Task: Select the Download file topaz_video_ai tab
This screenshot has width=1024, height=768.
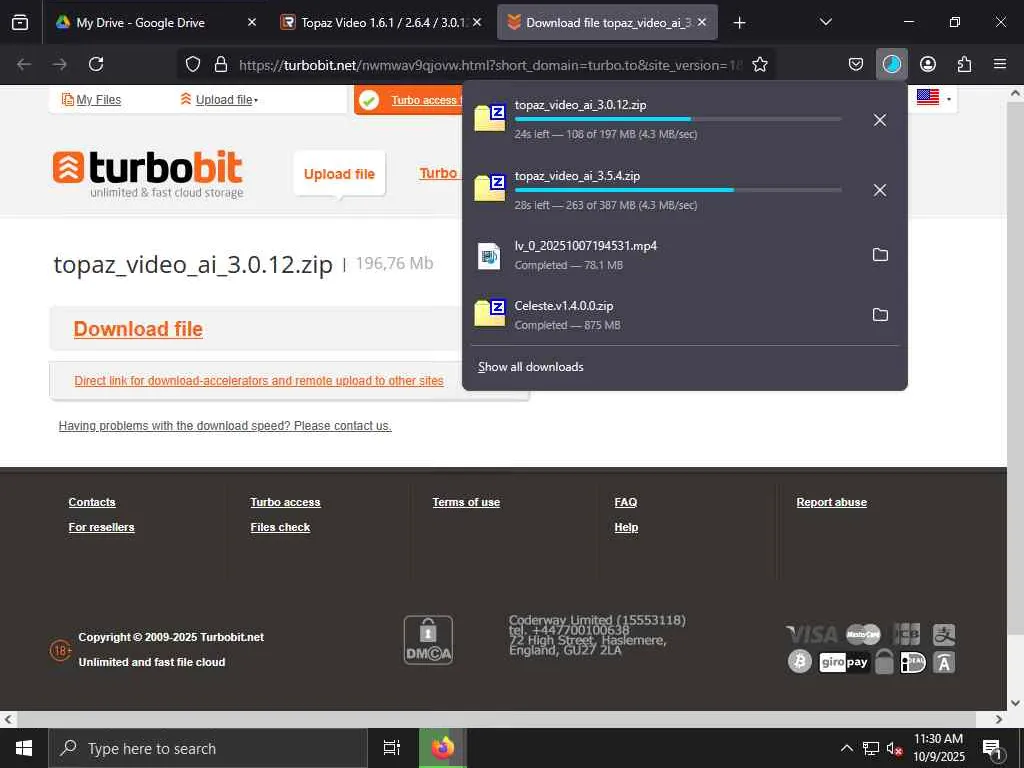Action: [607, 23]
